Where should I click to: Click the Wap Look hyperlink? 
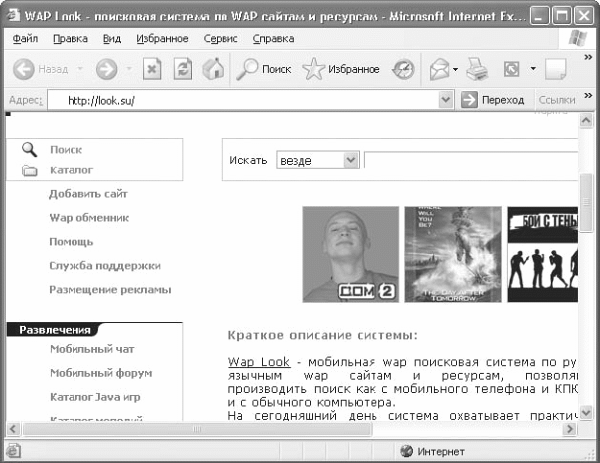259,362
